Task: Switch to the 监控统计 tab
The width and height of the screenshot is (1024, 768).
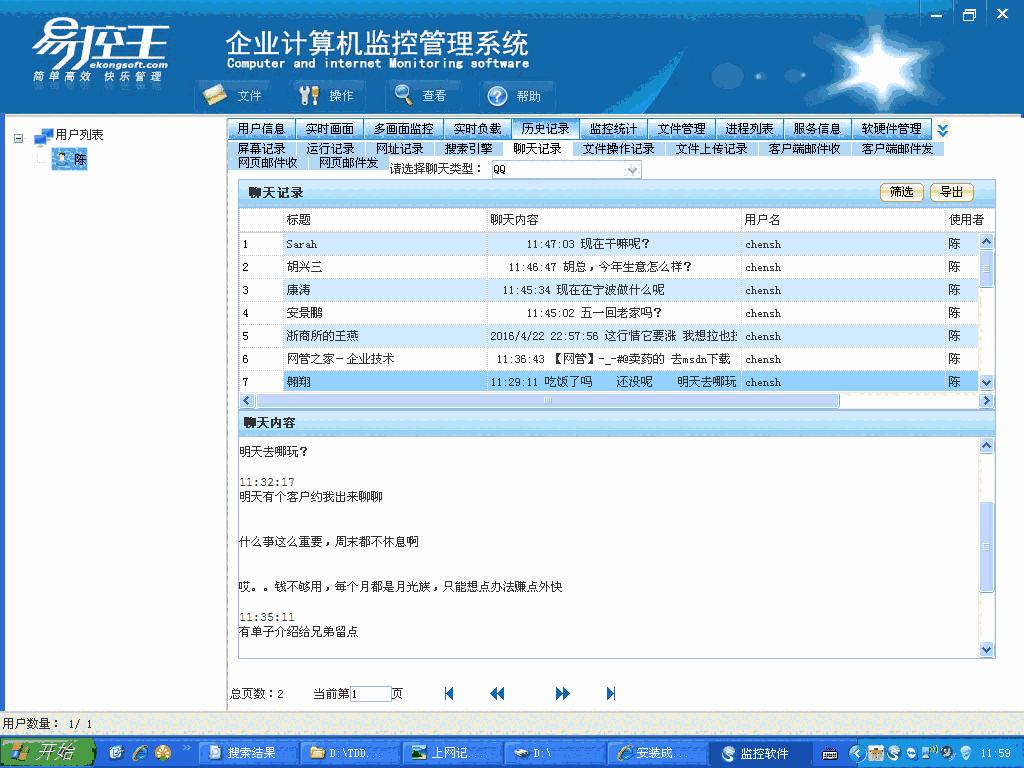Action: 613,129
